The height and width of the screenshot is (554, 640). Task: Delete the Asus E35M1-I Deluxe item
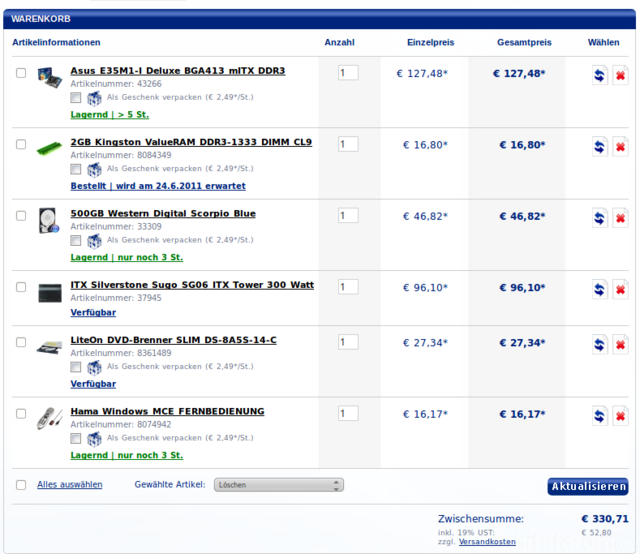point(620,76)
